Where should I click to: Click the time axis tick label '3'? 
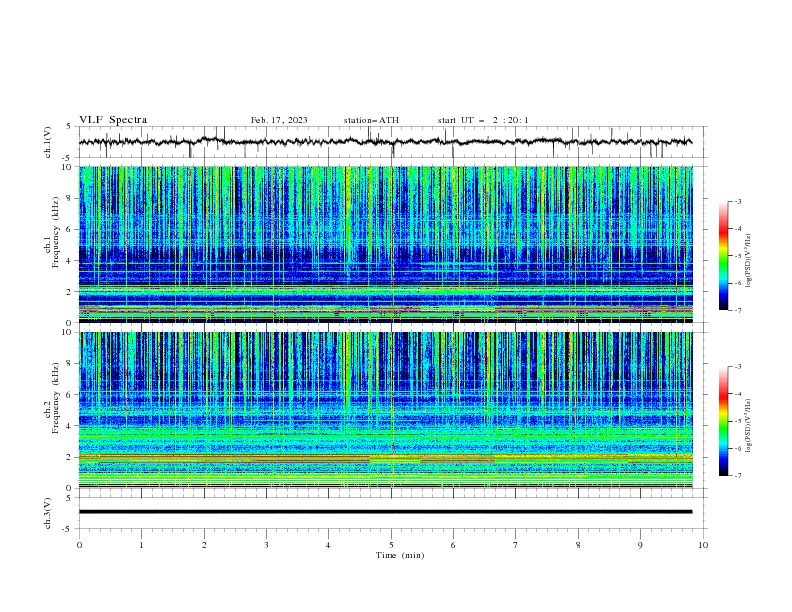point(266,545)
